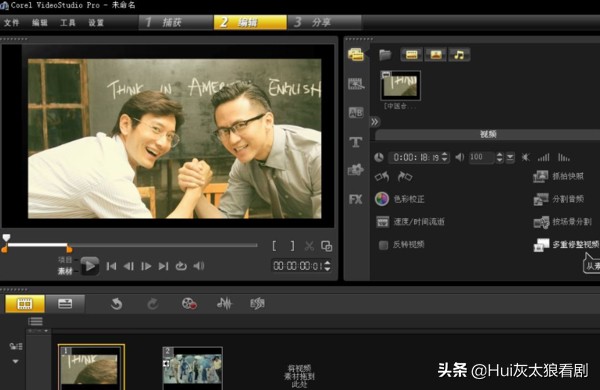600x390 pixels.
Task: Click the clip duration timecode field
Action: (x=416, y=157)
